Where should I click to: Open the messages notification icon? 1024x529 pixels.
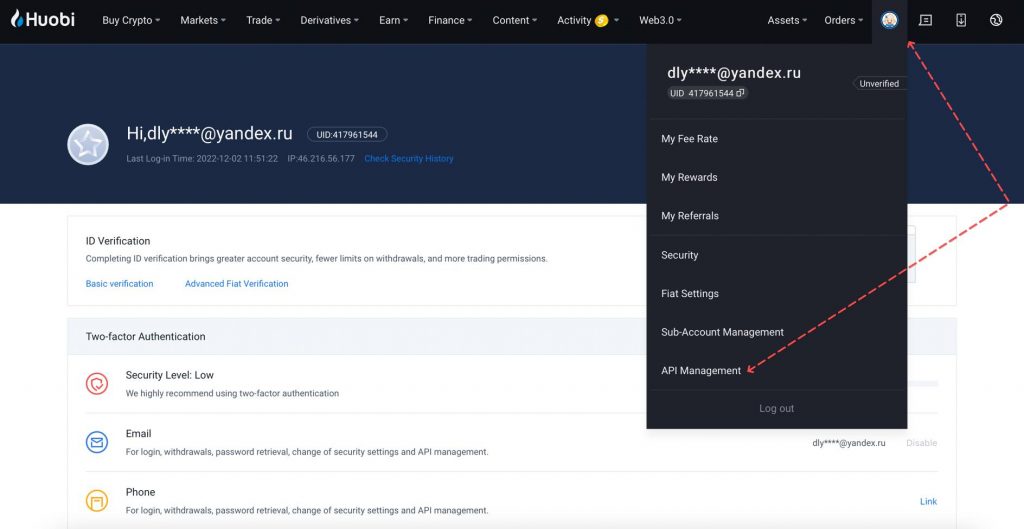click(925, 20)
